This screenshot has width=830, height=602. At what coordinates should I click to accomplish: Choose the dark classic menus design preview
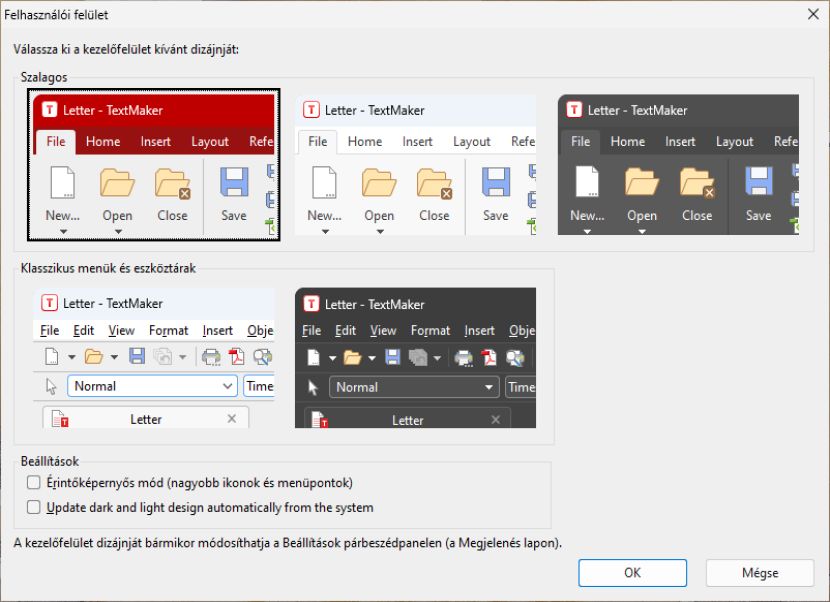(x=416, y=358)
